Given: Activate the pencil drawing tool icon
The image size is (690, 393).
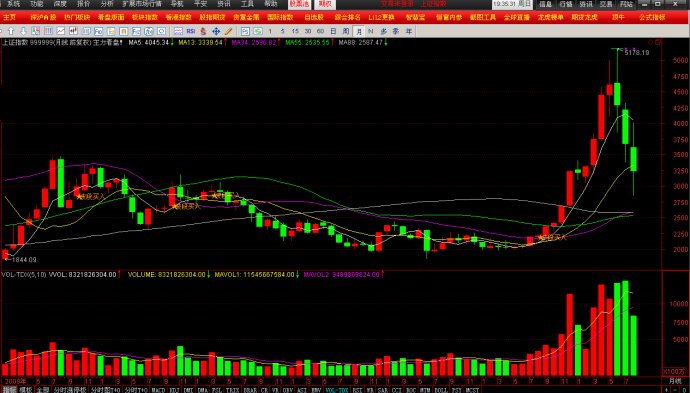Looking at the screenshot, I should click(x=228, y=31).
